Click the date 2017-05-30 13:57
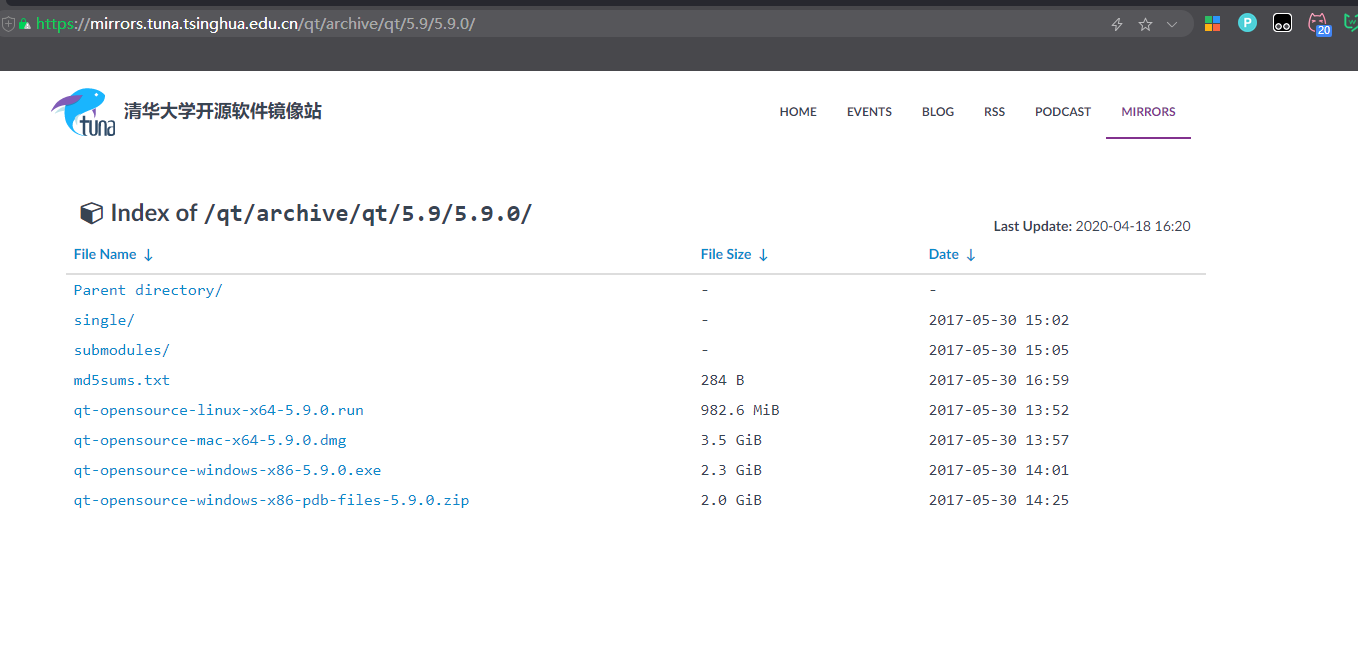 999,440
